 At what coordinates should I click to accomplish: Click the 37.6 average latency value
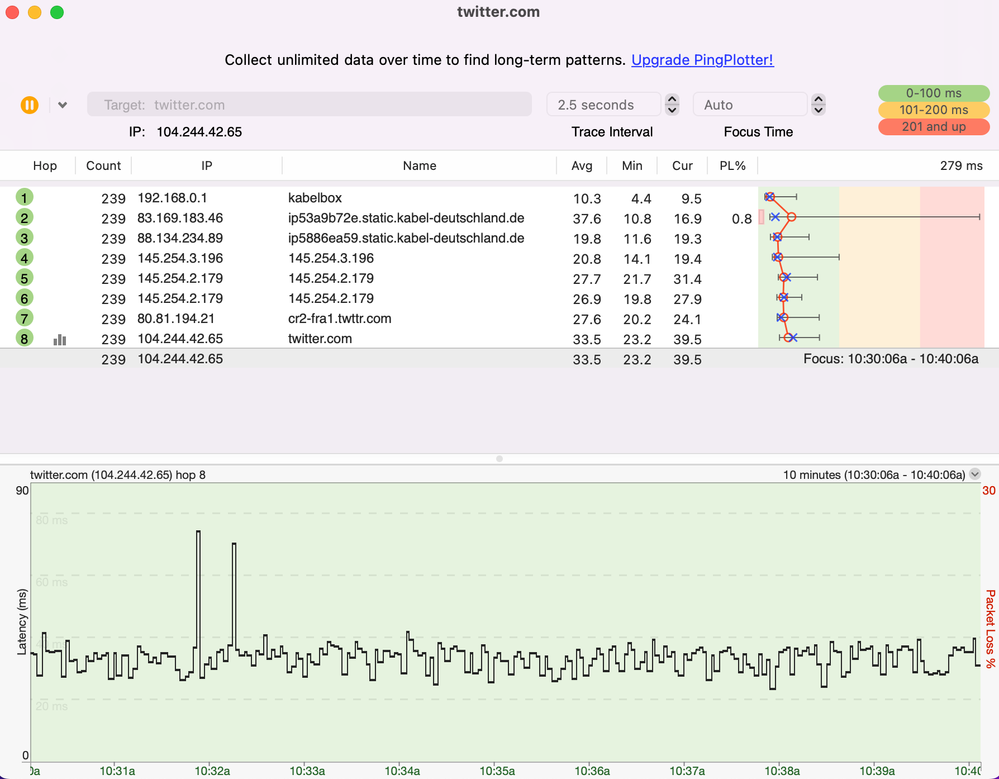587,219
